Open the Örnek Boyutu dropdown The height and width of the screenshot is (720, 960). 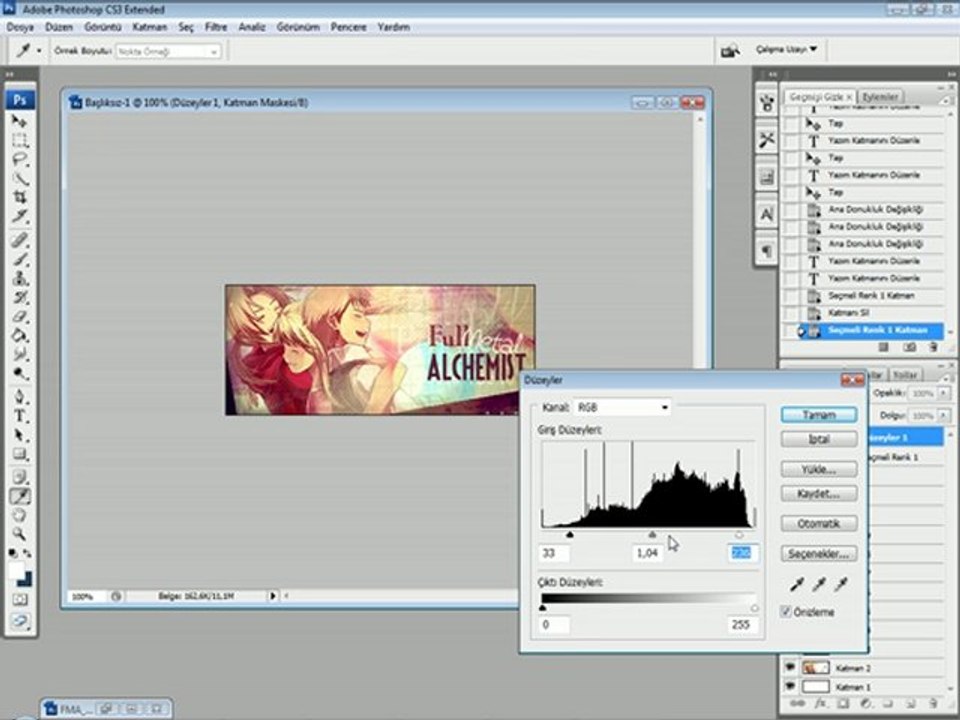[x=167, y=51]
